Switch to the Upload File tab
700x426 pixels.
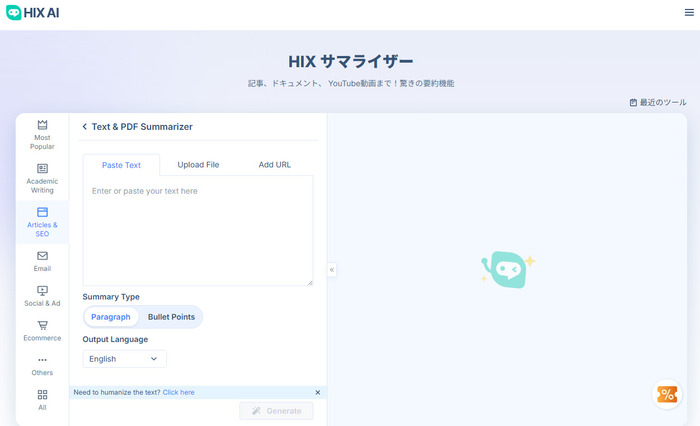pos(198,164)
